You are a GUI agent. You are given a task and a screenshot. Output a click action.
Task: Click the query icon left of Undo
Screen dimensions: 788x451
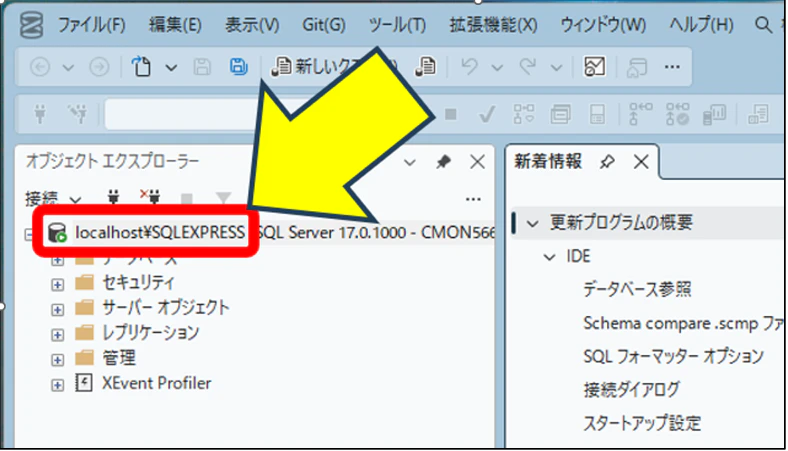point(425,66)
